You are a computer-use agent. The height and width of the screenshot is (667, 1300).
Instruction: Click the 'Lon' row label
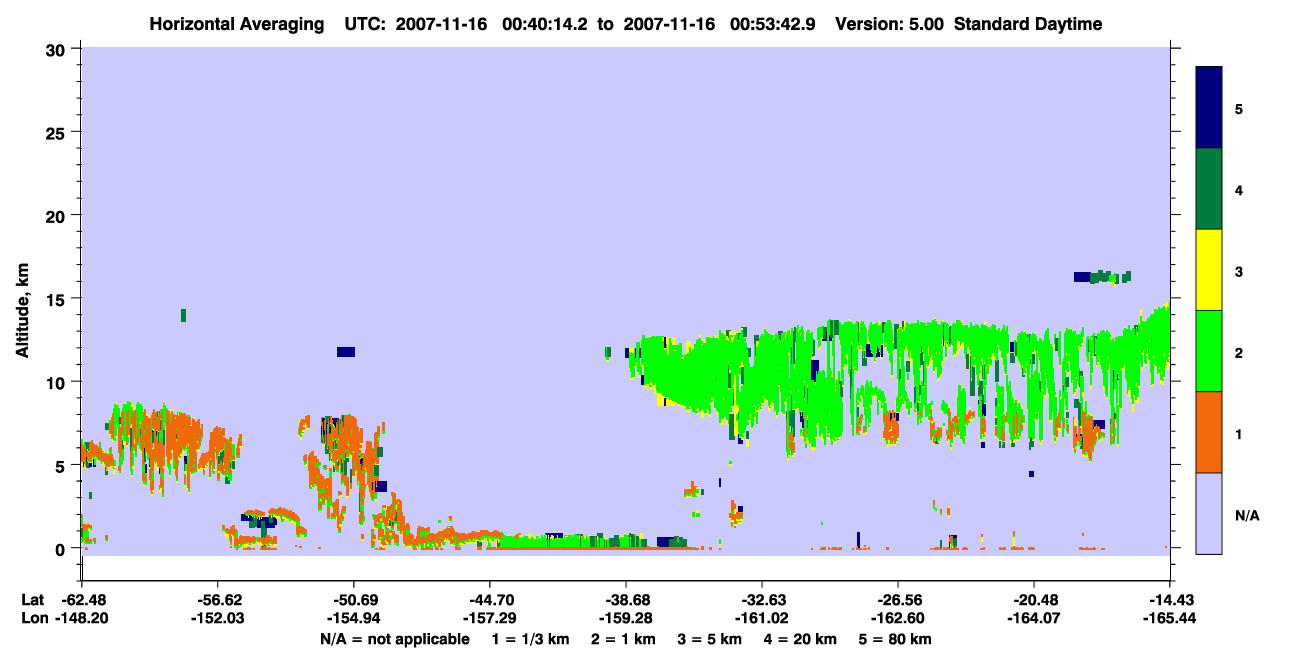(33, 618)
